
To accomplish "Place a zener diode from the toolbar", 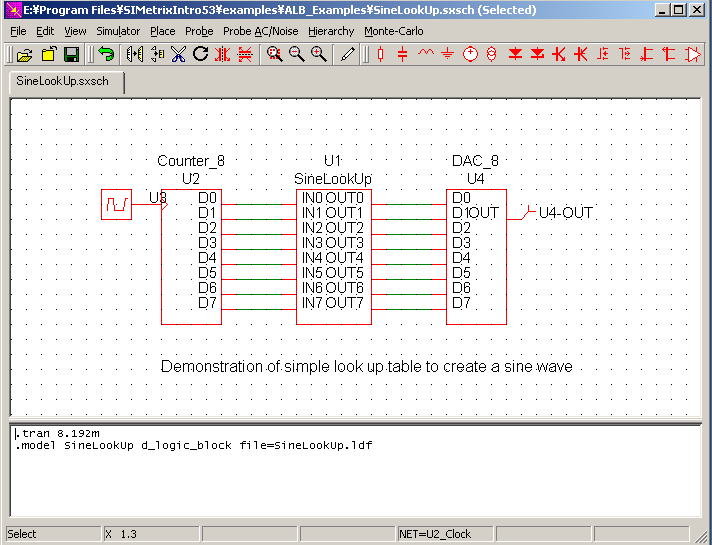I will click(537, 54).
